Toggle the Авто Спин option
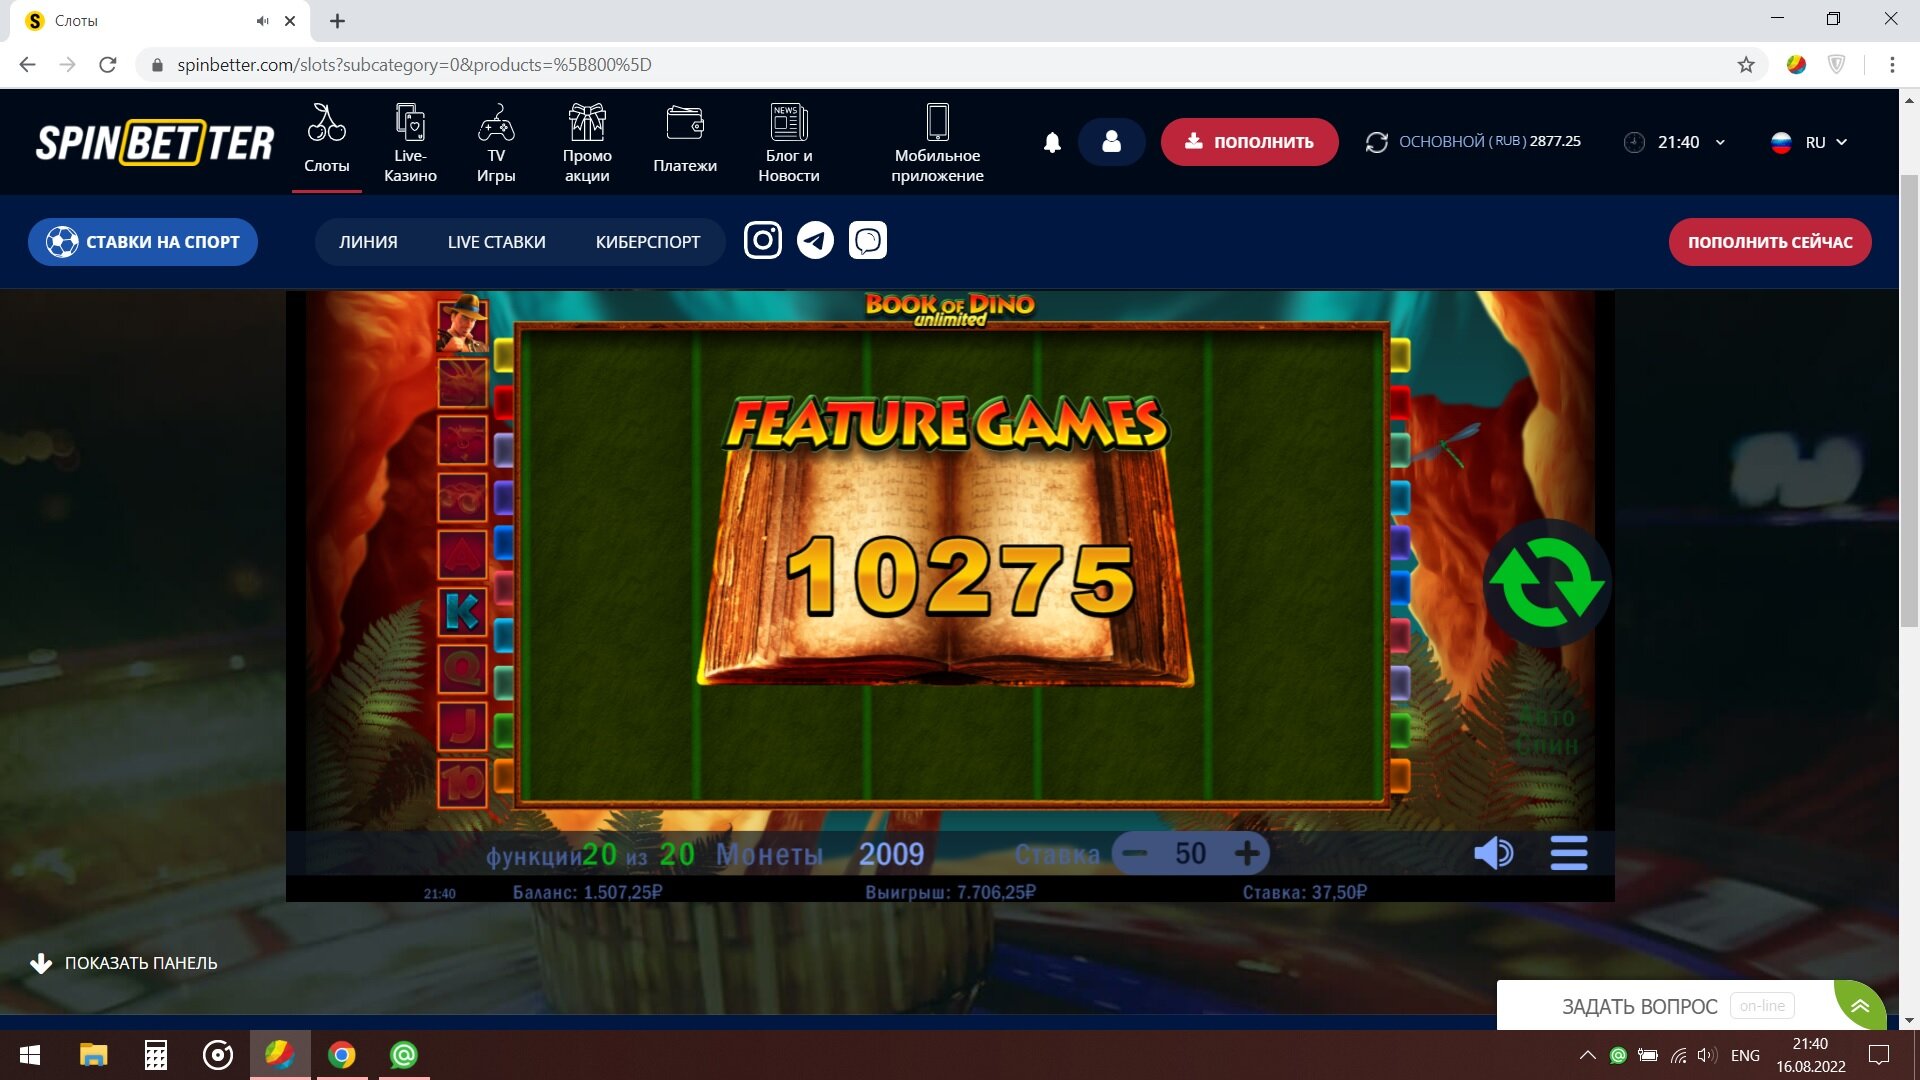 coord(1548,732)
